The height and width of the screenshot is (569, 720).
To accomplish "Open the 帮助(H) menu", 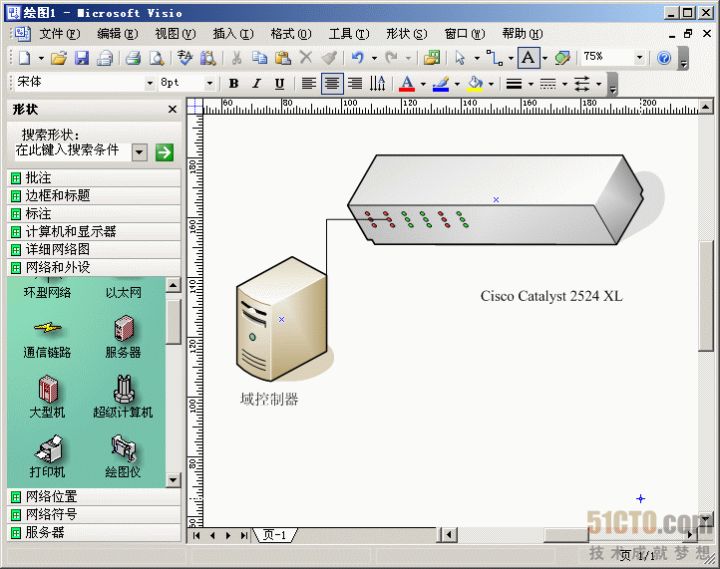I will pyautogui.click(x=522, y=34).
